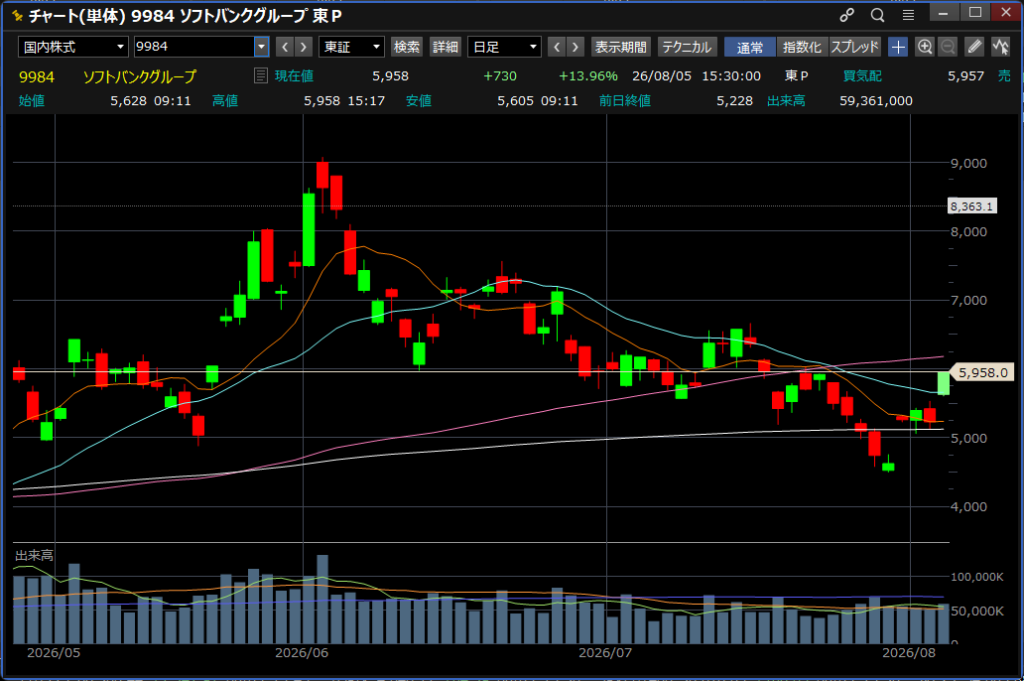Image resolution: width=1024 pixels, height=681 pixels.
Task: Open the hamburger menu icon in title bar
Action: click(x=908, y=14)
